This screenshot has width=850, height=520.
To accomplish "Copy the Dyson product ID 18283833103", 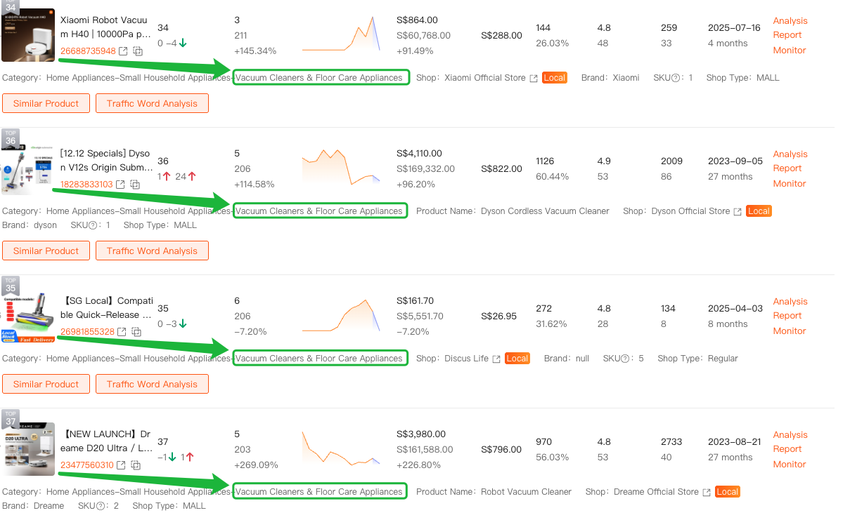I will (136, 184).
